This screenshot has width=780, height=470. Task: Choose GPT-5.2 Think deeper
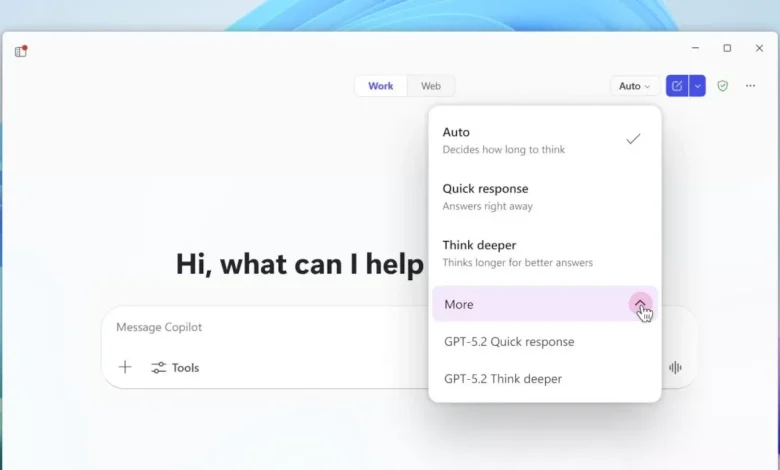tap(545, 379)
